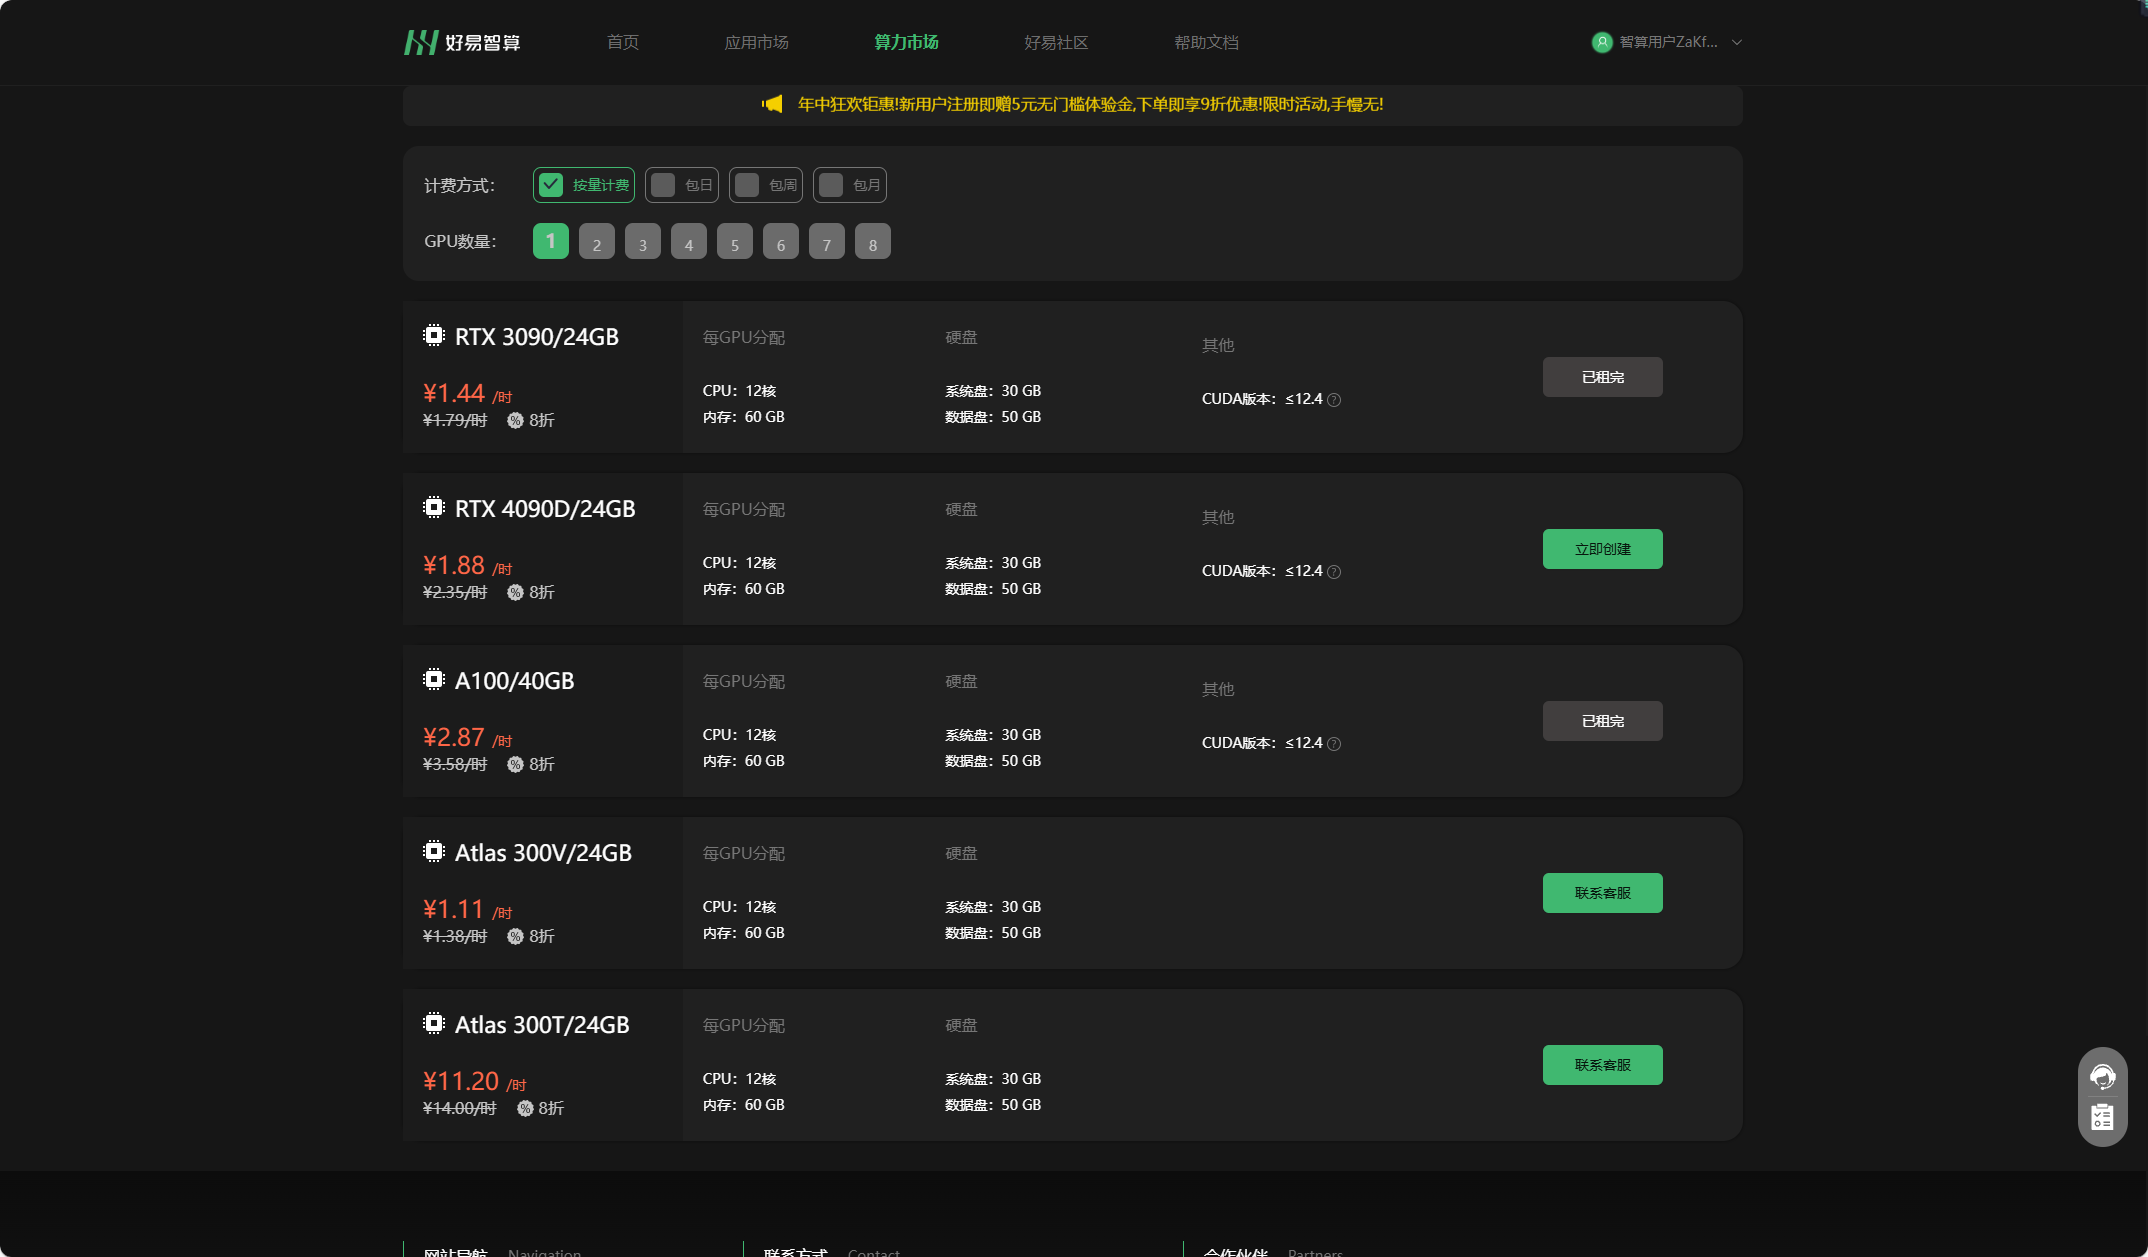Enable the 包日 daily billing checkbox

tap(663, 185)
